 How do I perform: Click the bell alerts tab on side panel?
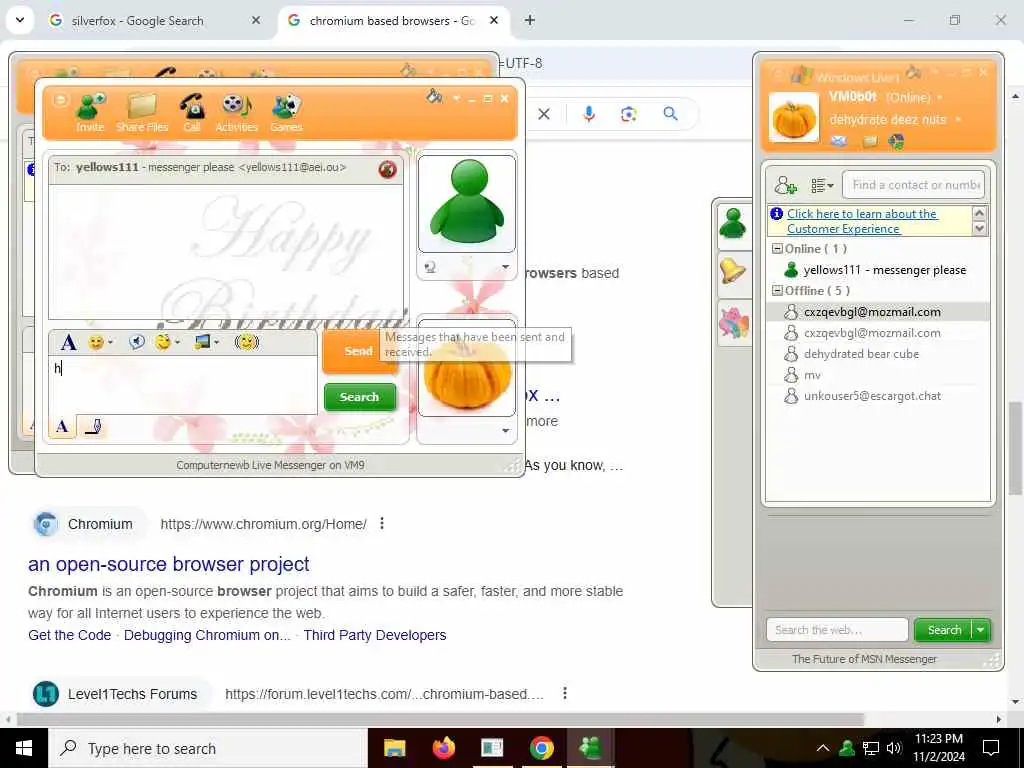click(733, 273)
